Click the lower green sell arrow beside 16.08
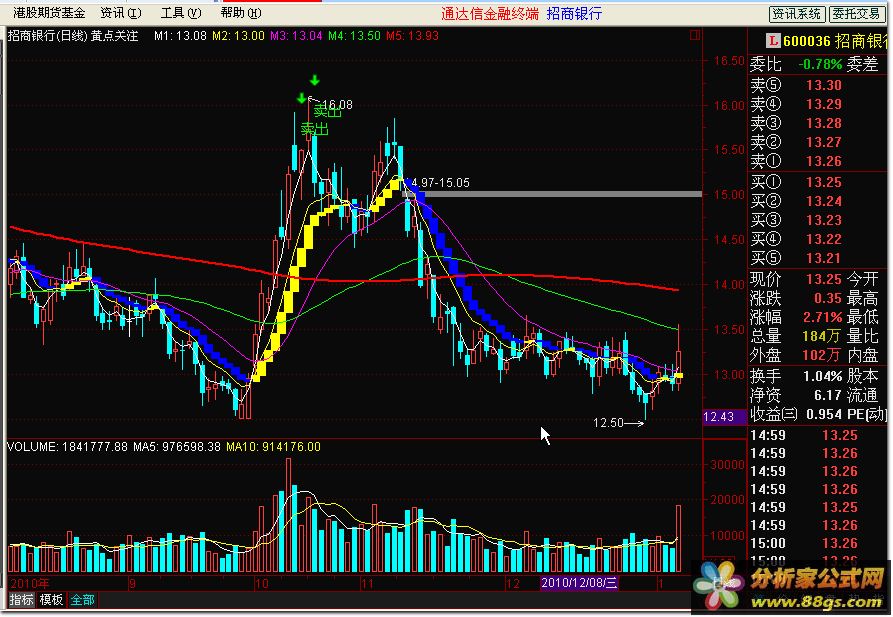This screenshot has height=617, width=893. point(302,99)
